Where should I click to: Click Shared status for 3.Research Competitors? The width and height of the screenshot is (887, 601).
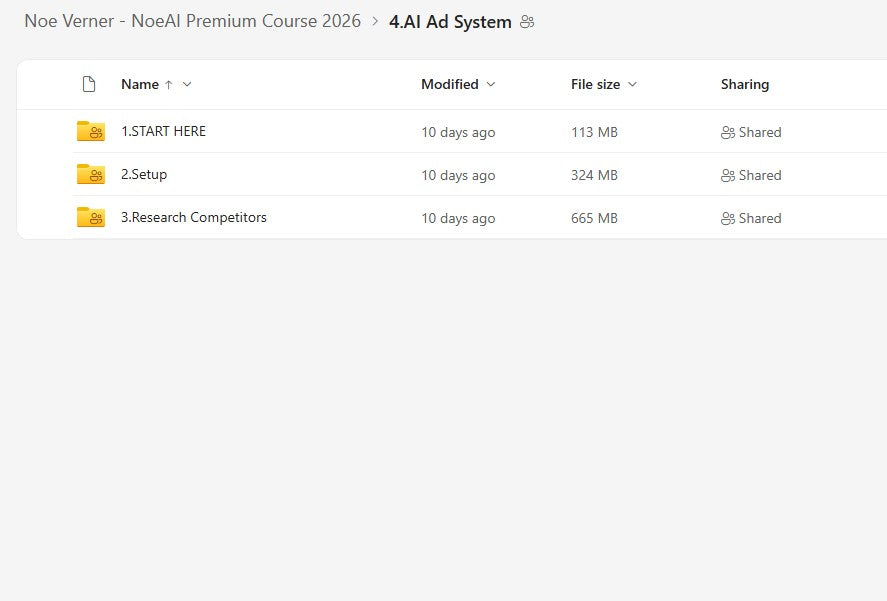760,218
